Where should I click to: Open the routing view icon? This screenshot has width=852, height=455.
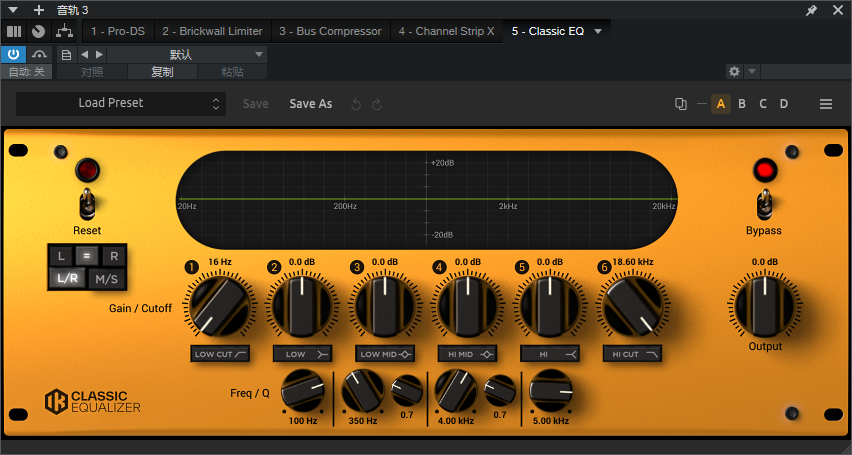coord(65,32)
